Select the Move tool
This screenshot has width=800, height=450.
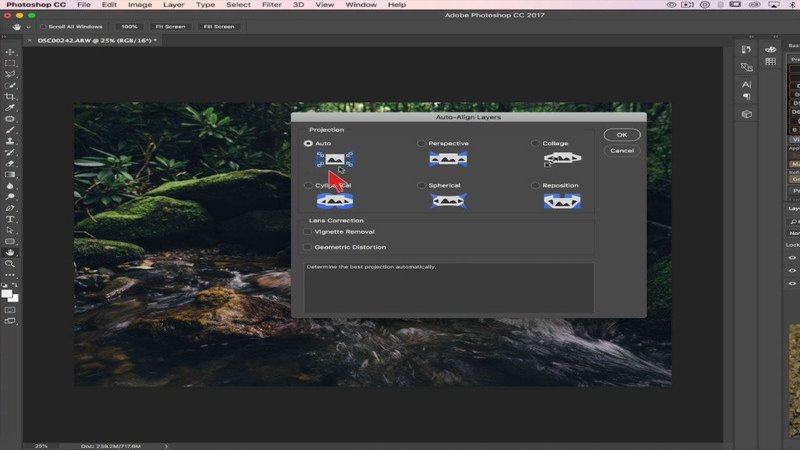pyautogui.click(x=10, y=51)
